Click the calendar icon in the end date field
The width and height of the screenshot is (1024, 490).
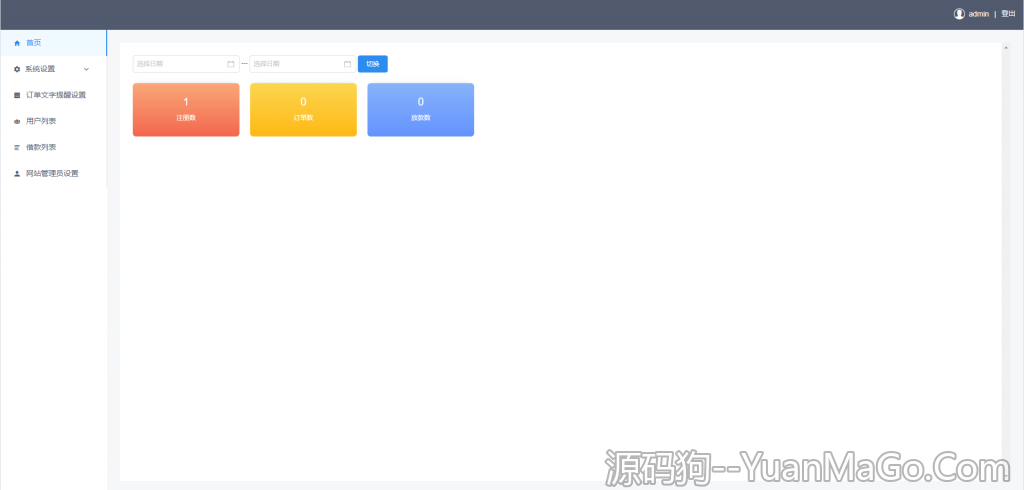(x=347, y=64)
